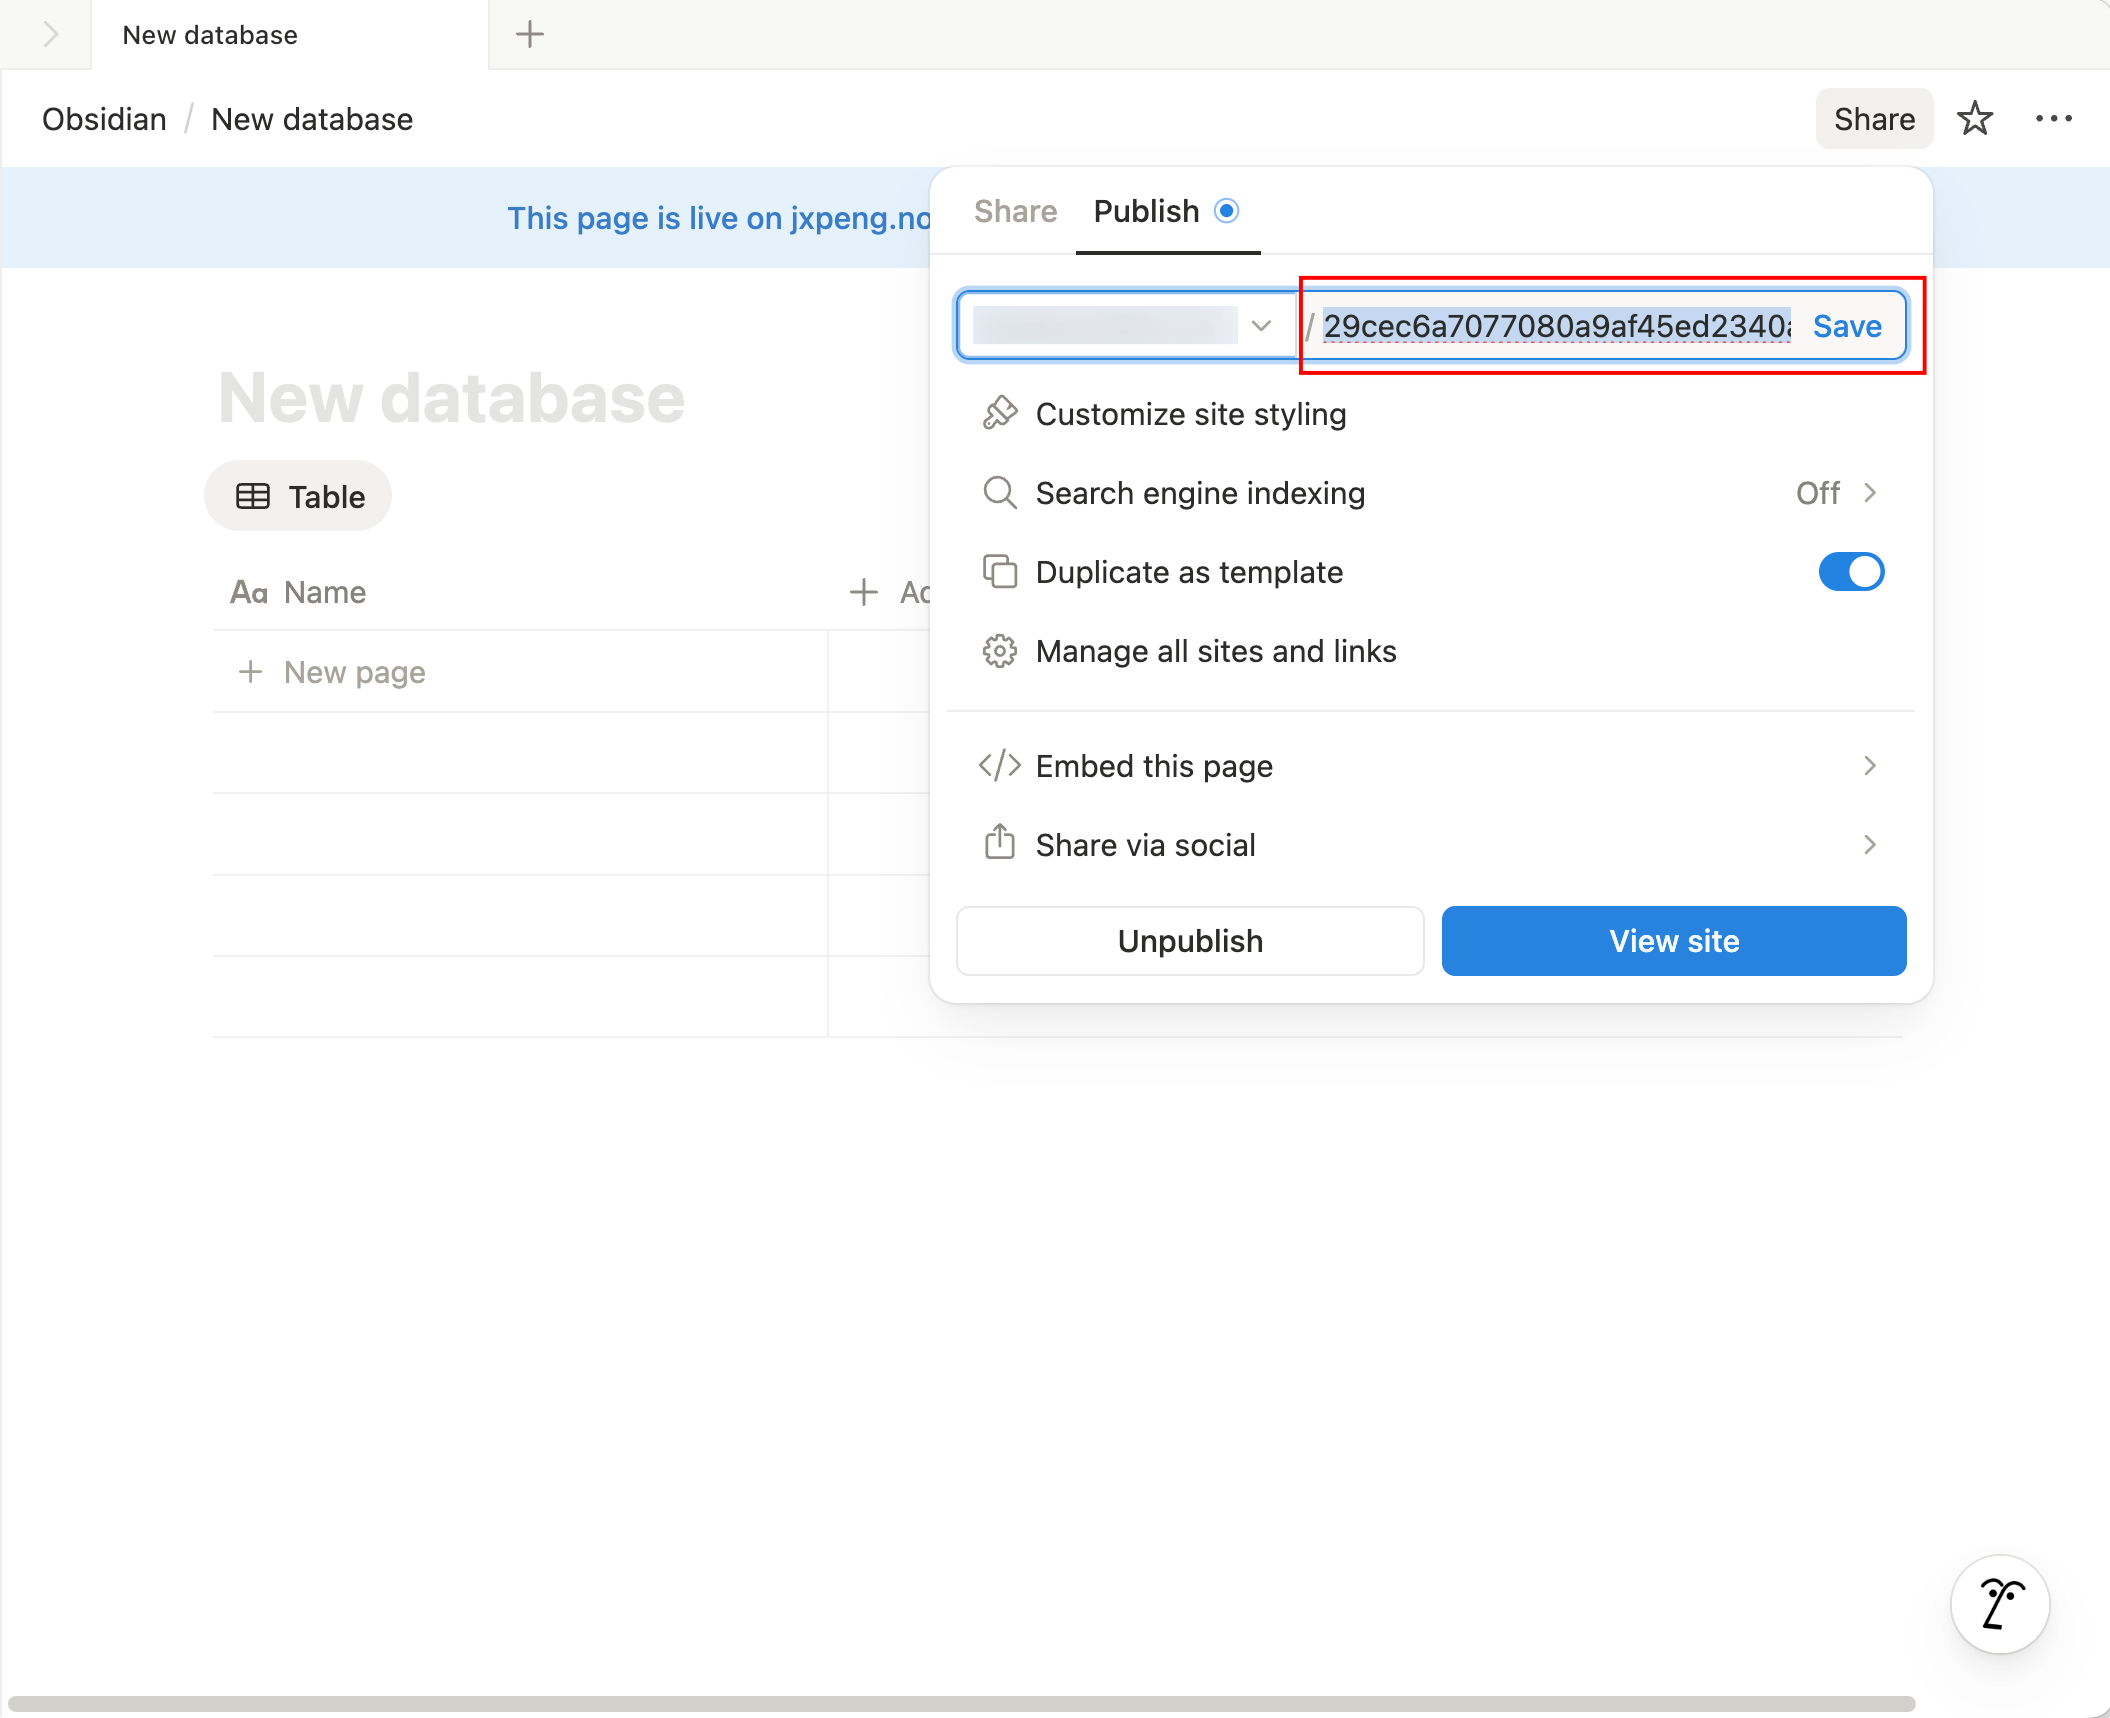Image resolution: width=2110 pixels, height=1718 pixels.
Task: Click the Share via social upload icon
Action: tap(999, 844)
